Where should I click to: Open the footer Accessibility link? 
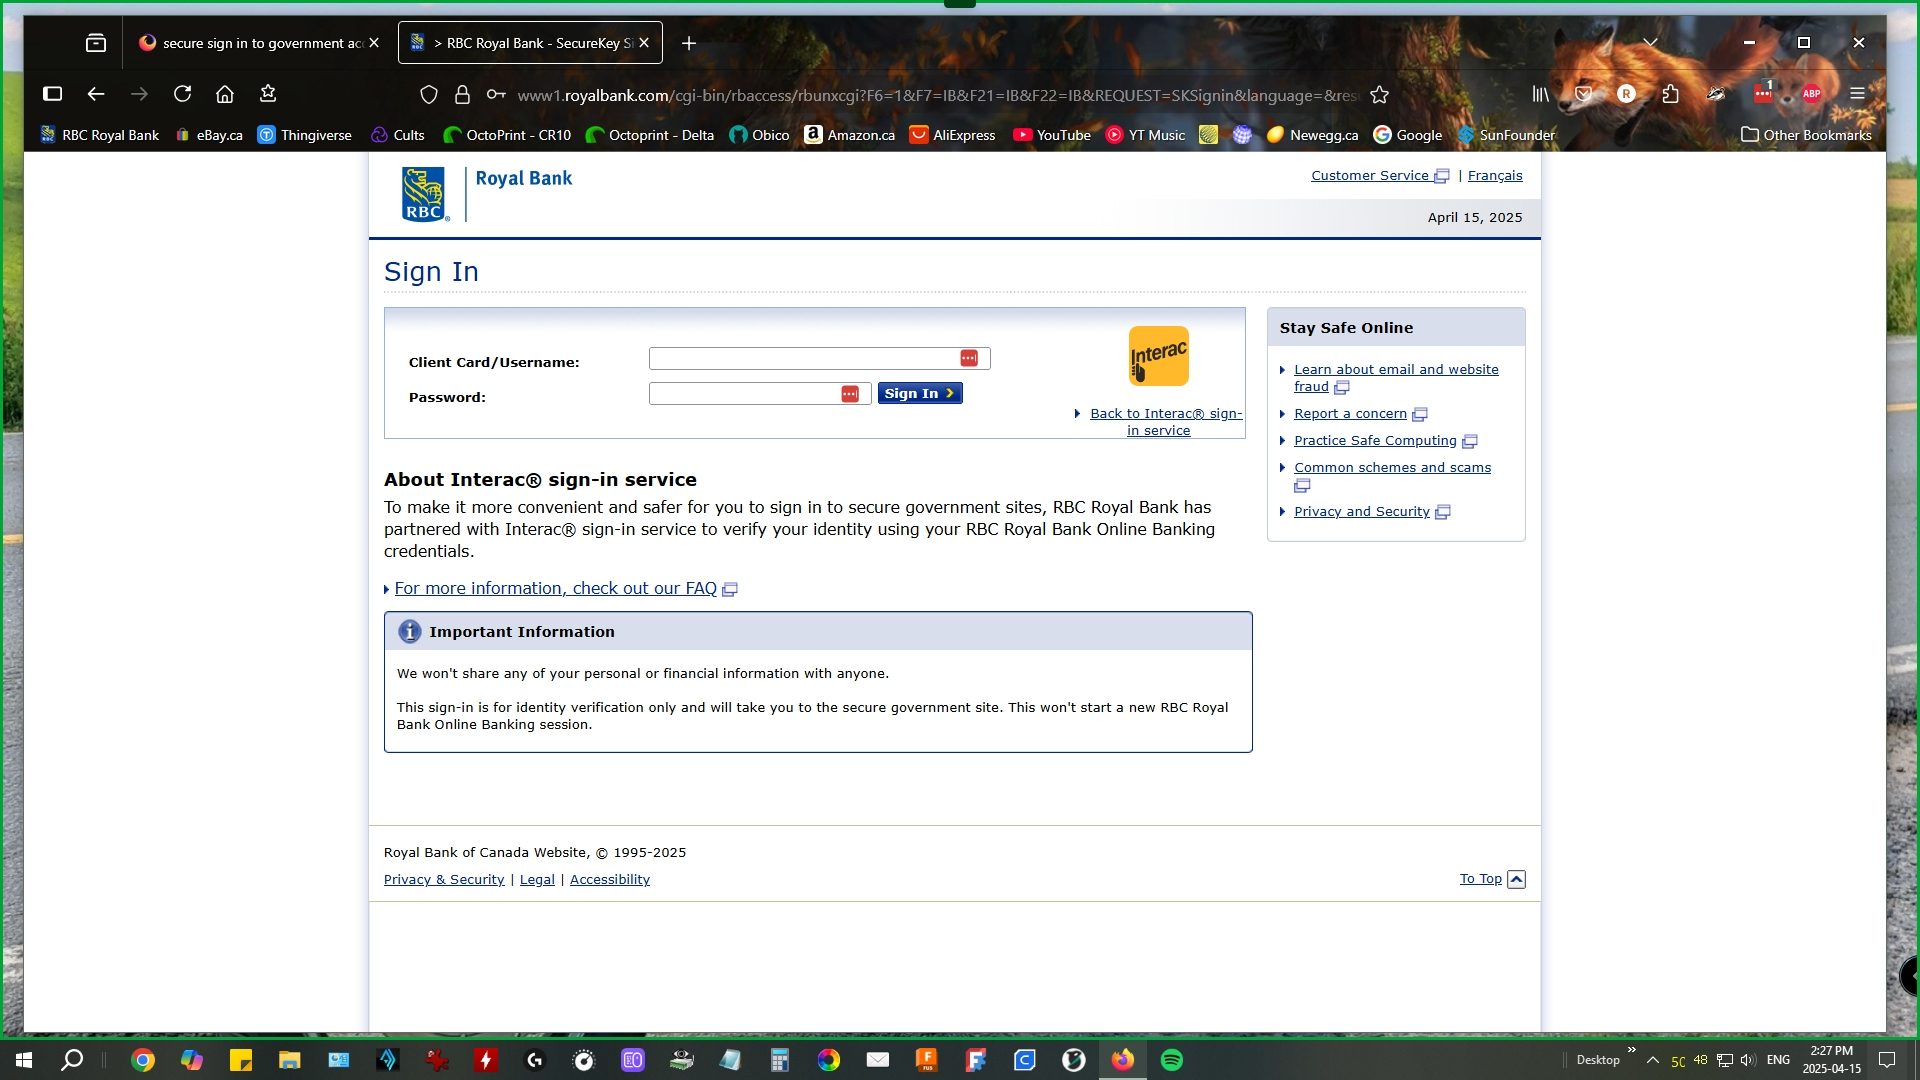[610, 880]
